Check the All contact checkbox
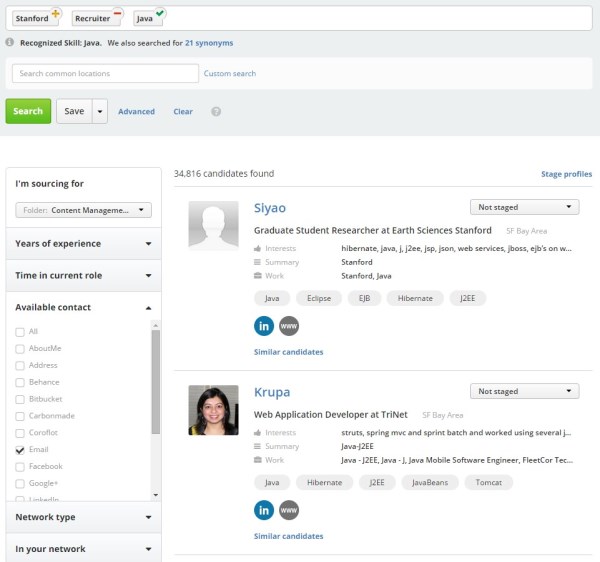The image size is (600, 562). point(20,332)
